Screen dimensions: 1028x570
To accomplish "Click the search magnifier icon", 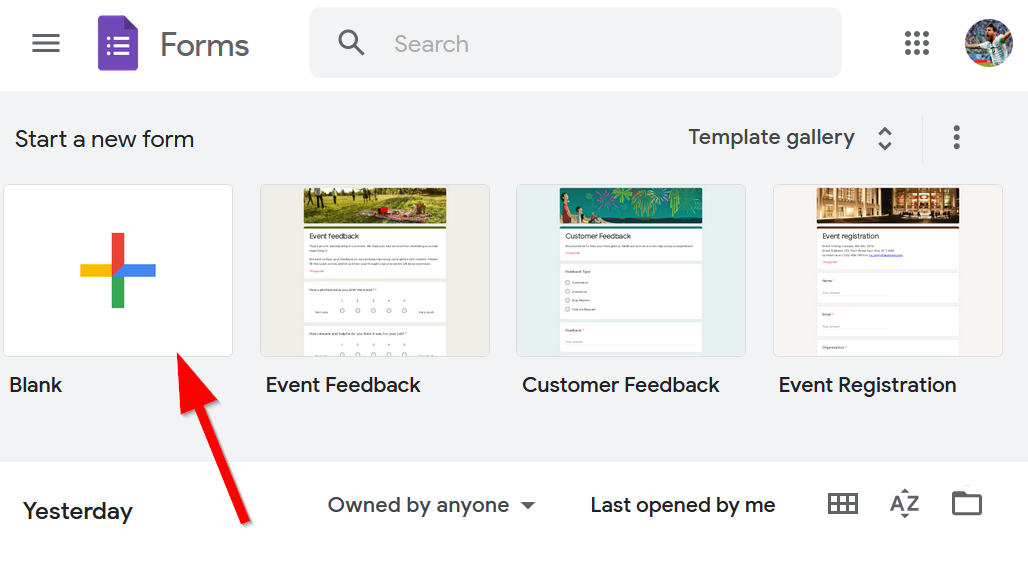I will (351, 43).
